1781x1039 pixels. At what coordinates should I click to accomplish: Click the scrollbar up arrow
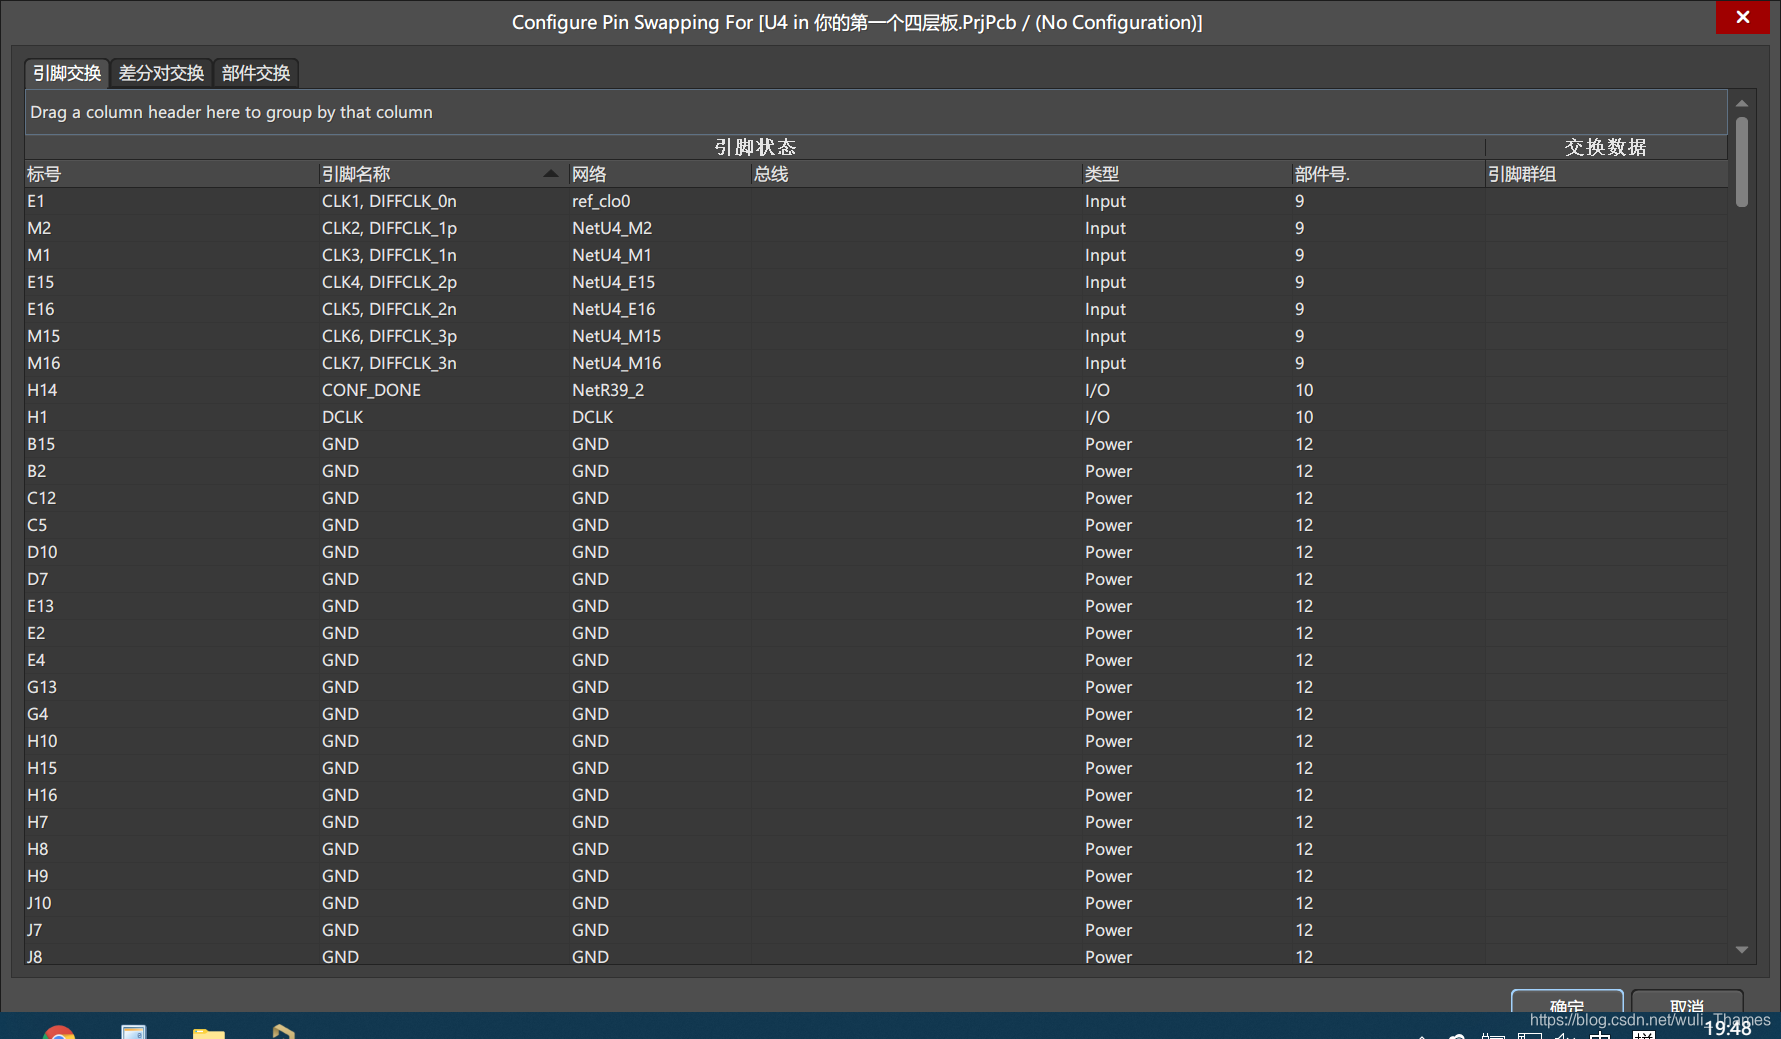pyautogui.click(x=1742, y=103)
